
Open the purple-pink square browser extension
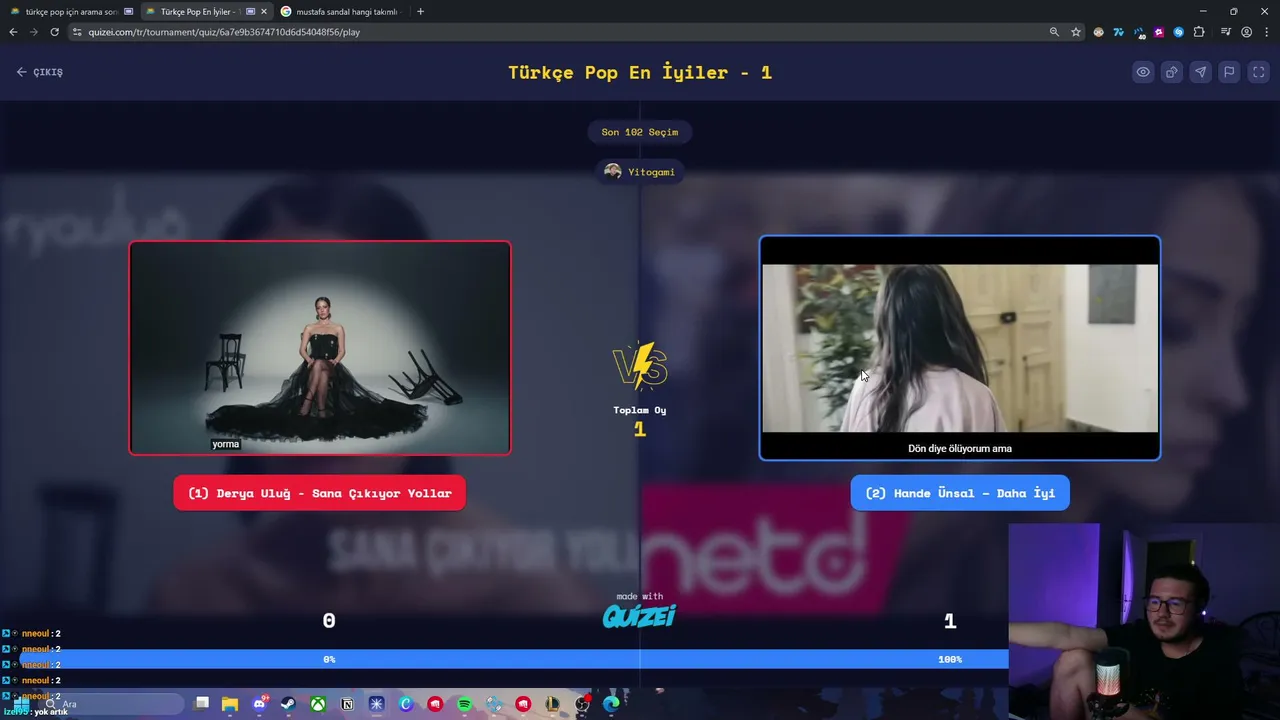[1159, 32]
